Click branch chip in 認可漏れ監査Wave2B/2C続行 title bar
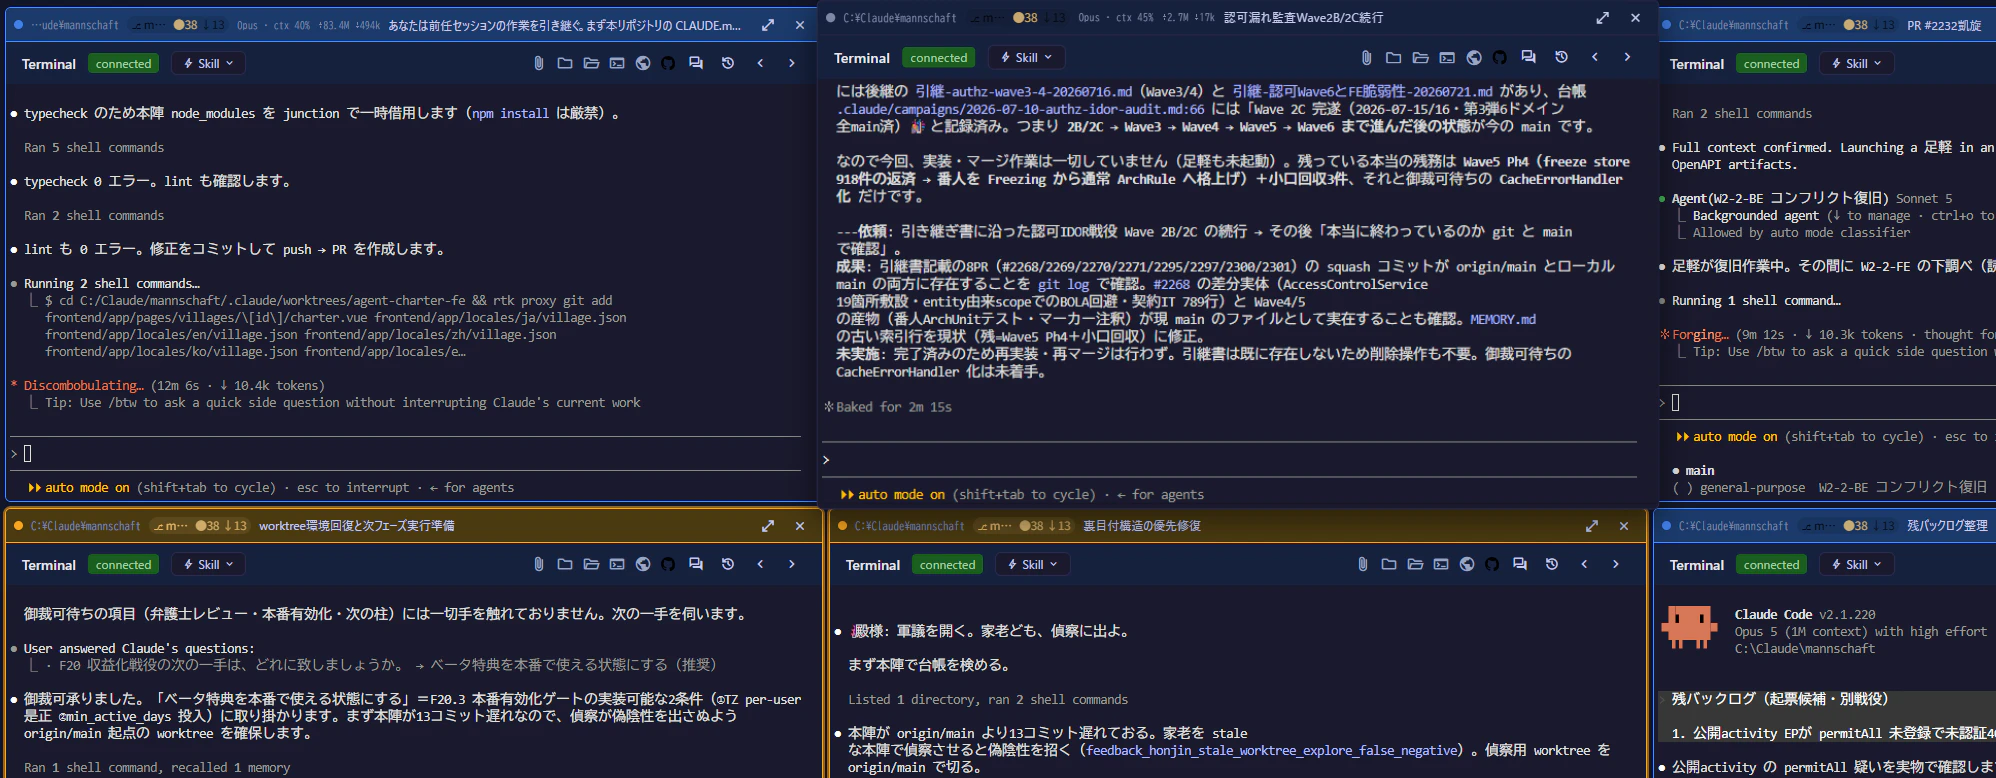This screenshot has height=778, width=1996. tap(988, 18)
